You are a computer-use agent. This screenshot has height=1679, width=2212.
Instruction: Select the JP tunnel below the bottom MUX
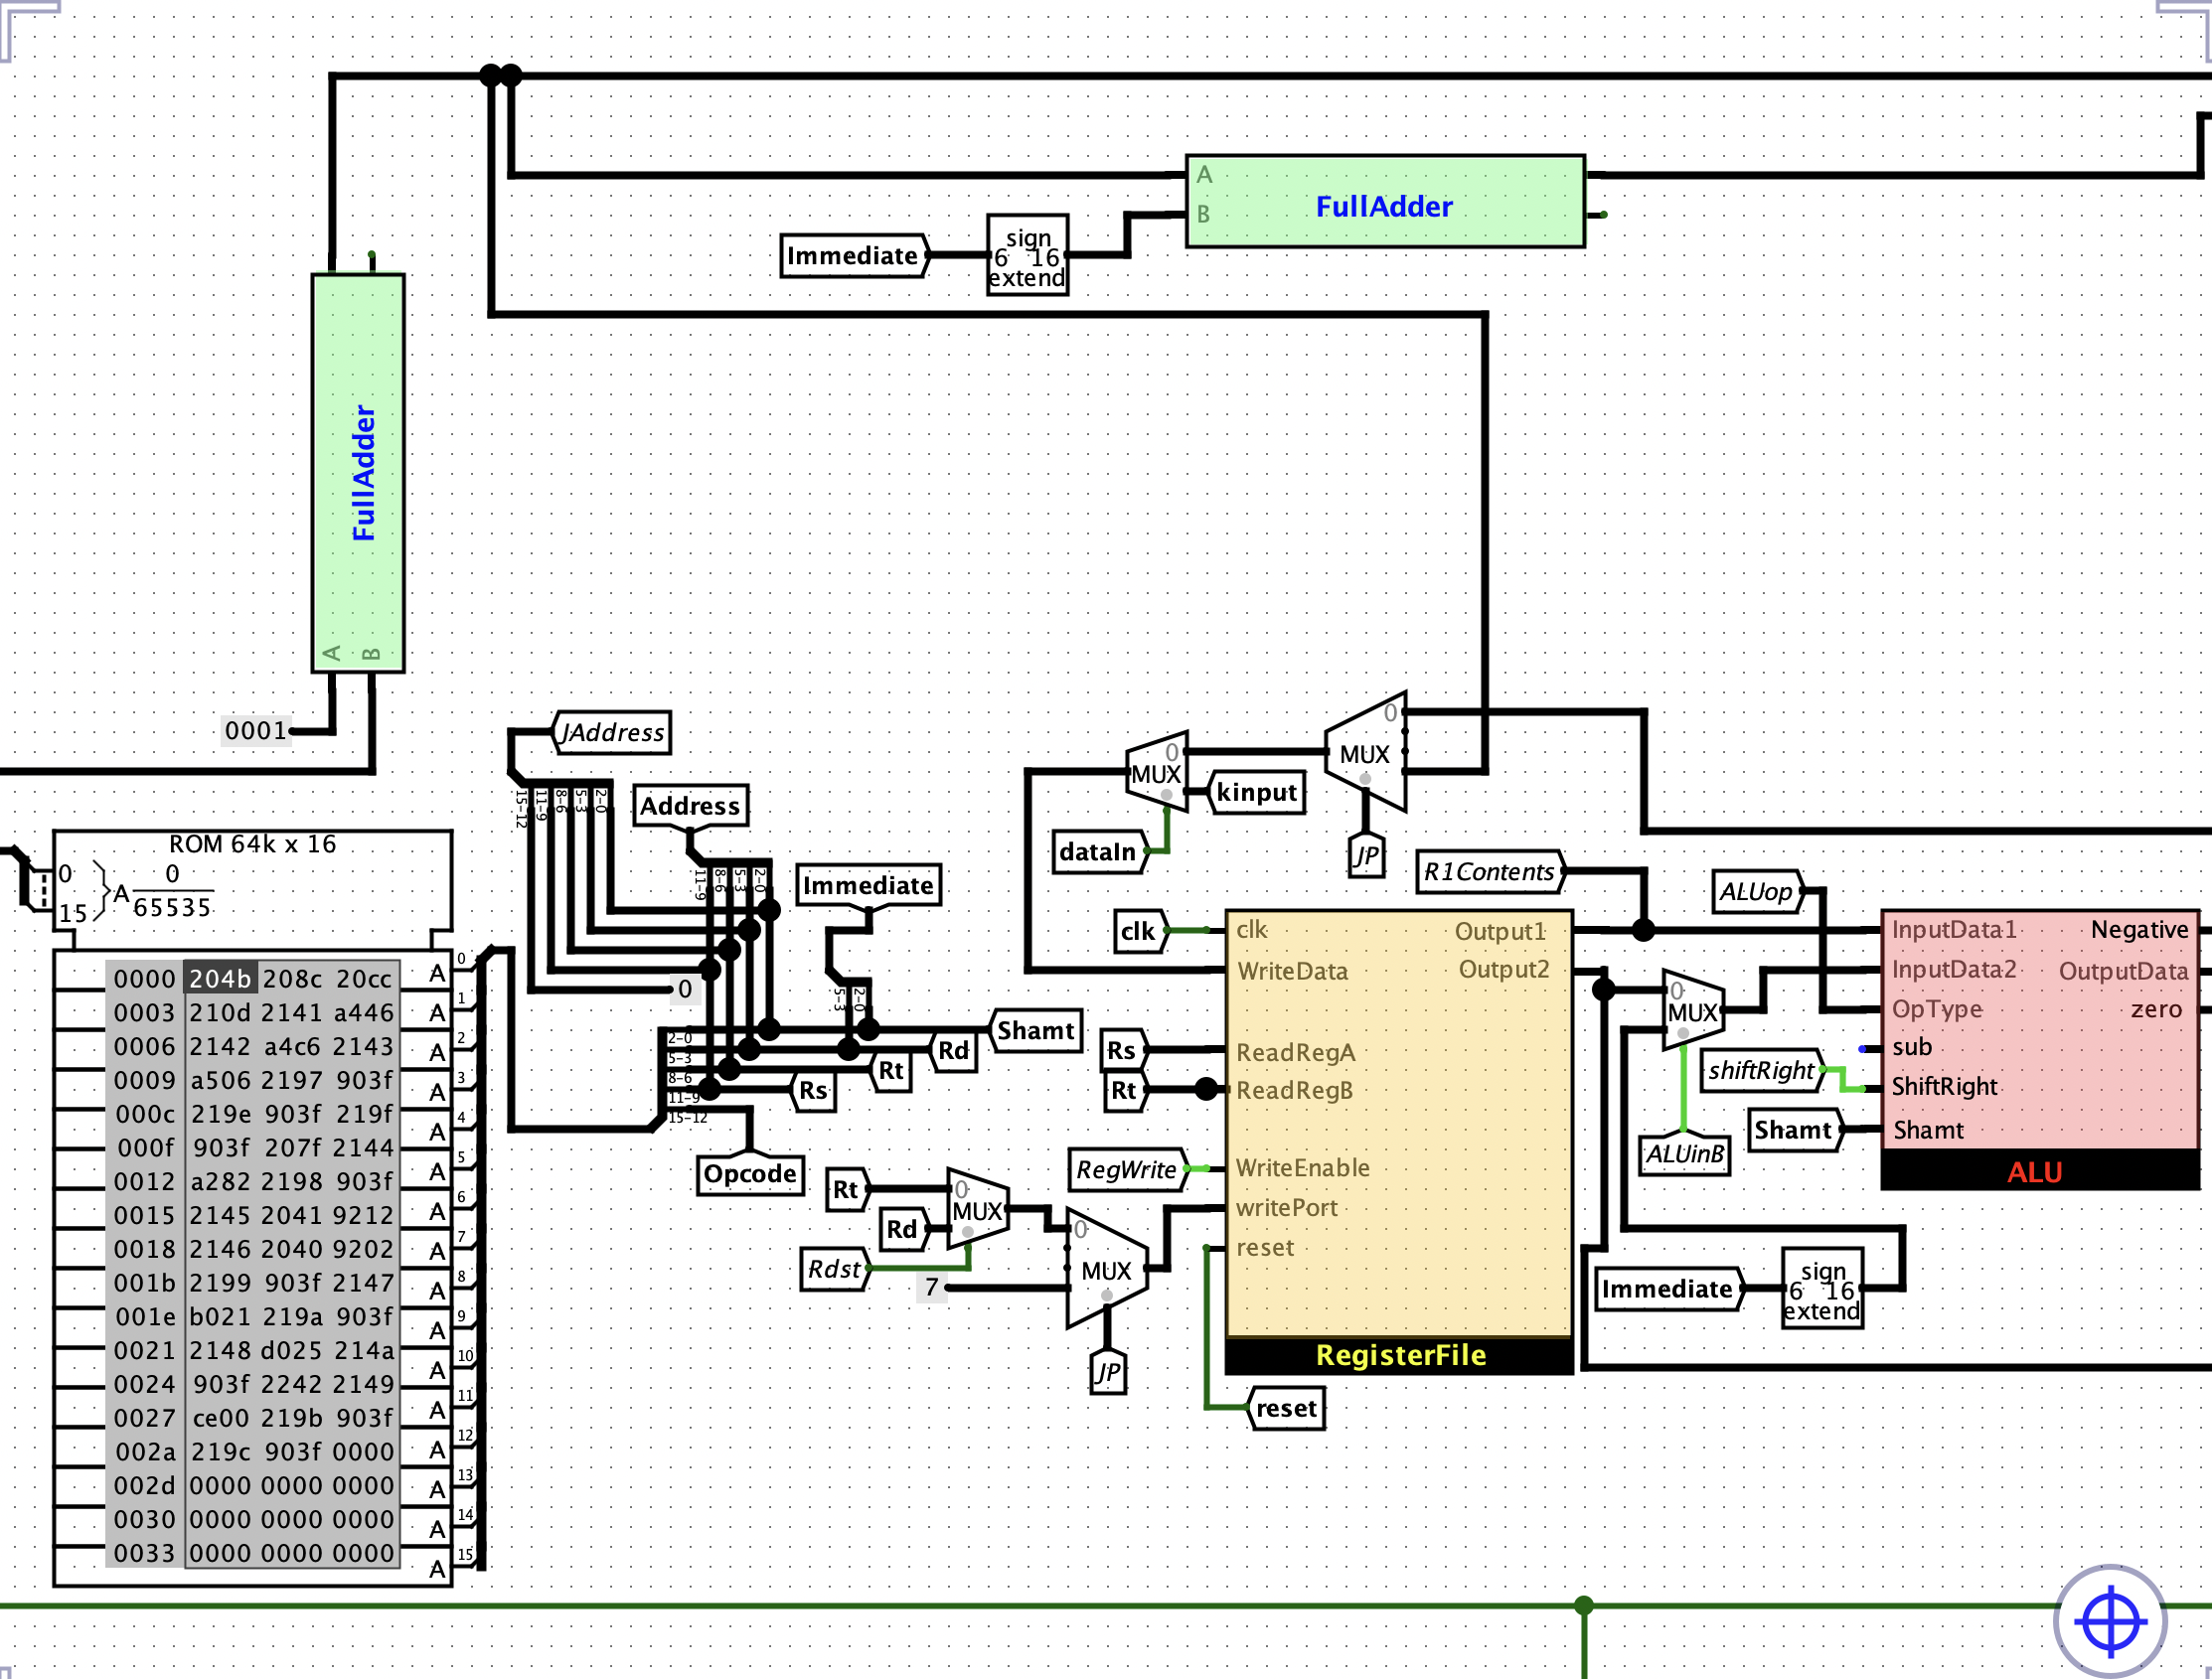[x=1107, y=1371]
